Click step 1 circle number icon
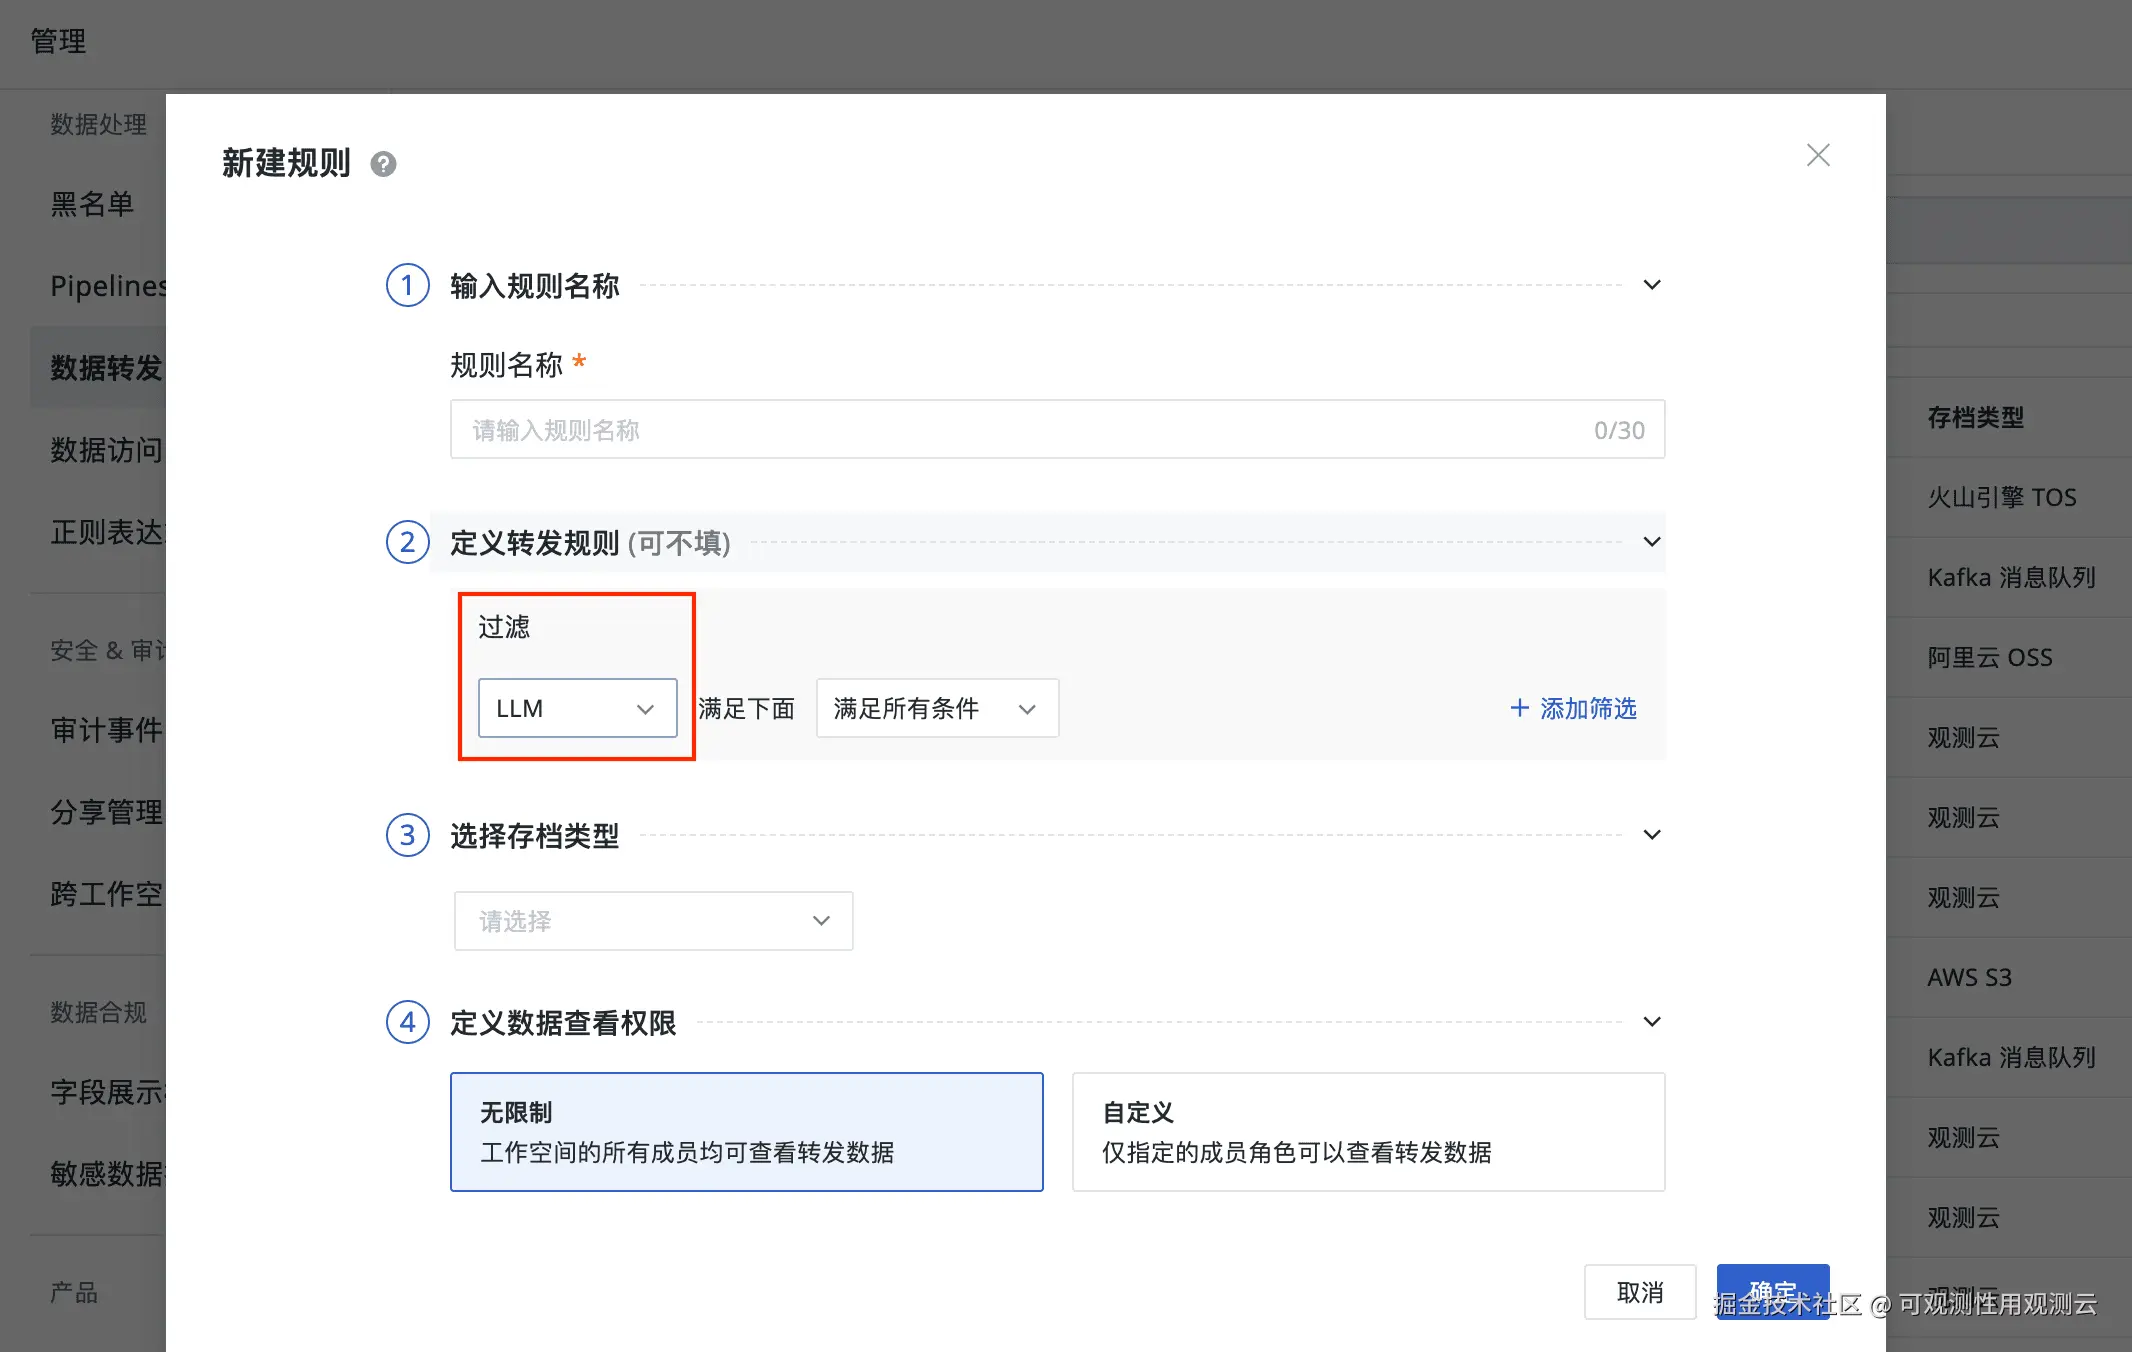This screenshot has width=2132, height=1352. tap(407, 286)
